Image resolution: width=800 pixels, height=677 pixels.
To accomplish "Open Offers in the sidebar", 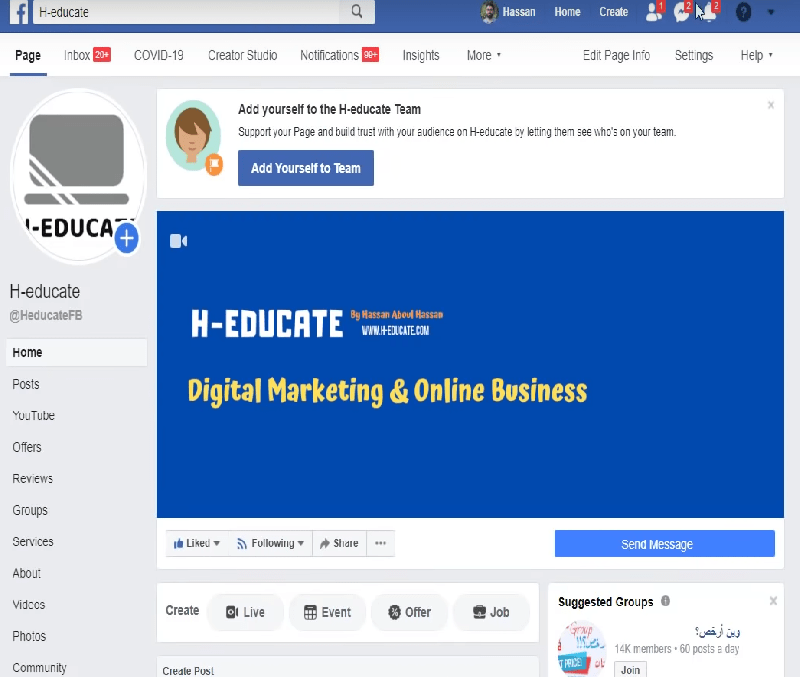I will pyautogui.click(x=27, y=447).
